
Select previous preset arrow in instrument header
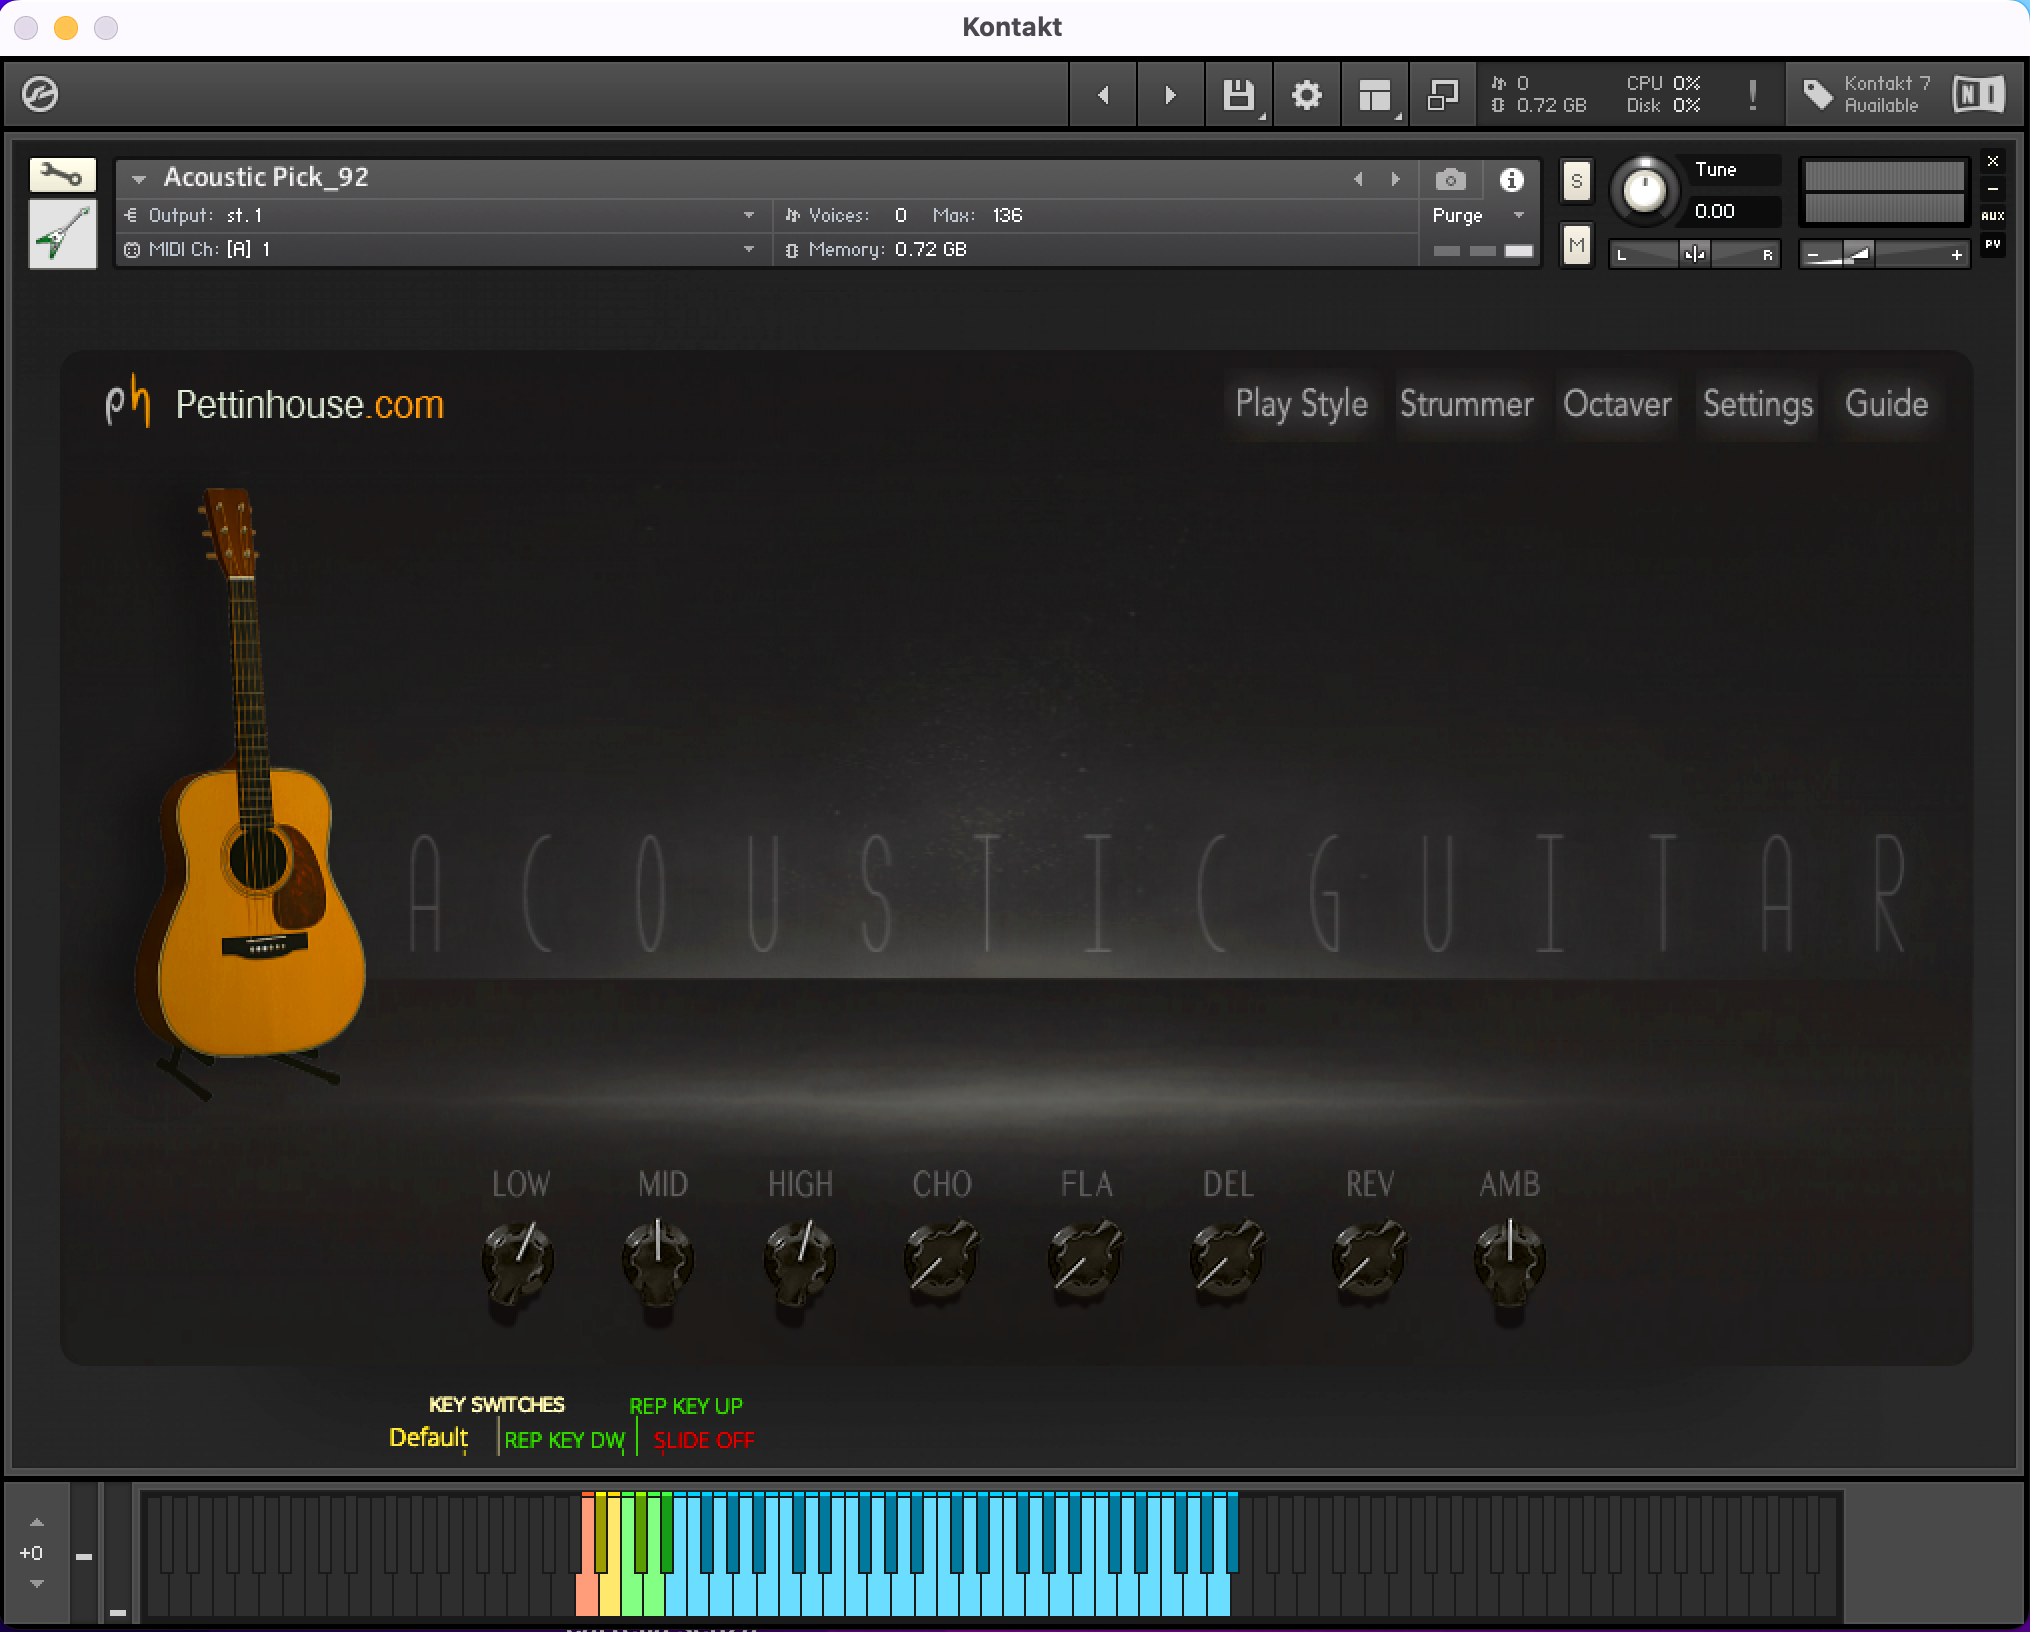pos(1358,179)
